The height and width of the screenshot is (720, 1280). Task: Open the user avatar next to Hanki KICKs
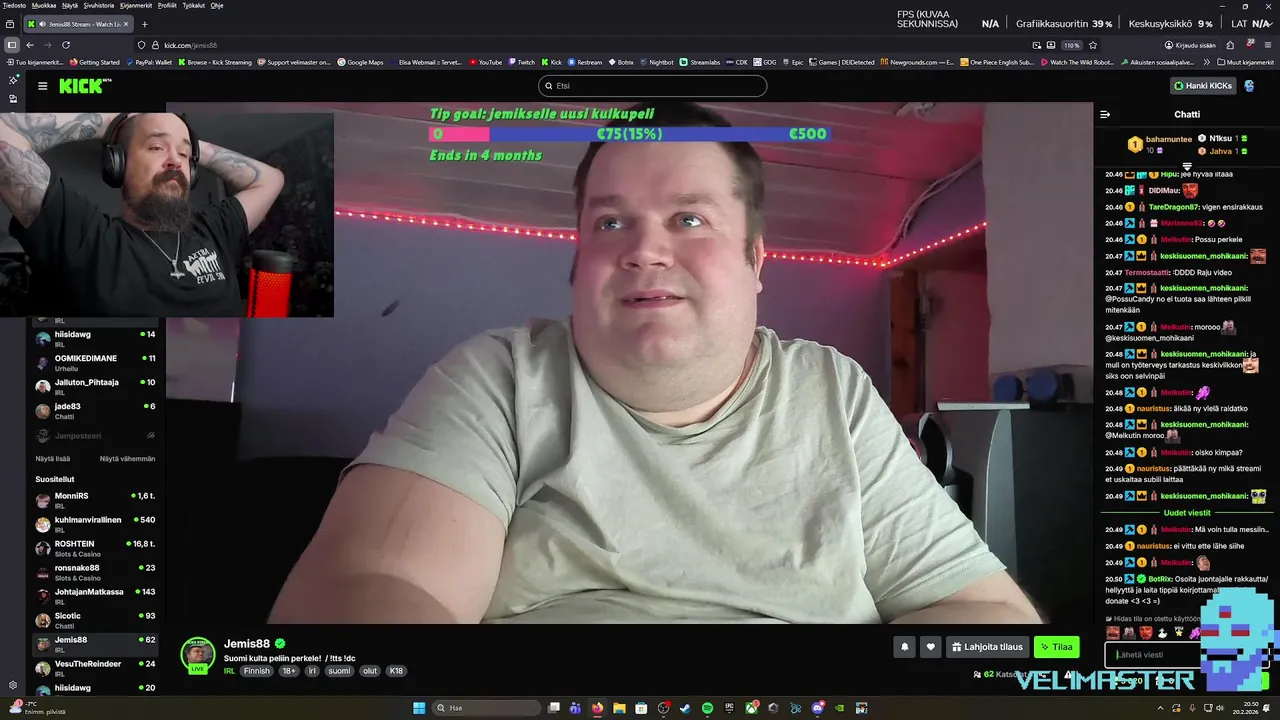[x=1249, y=86]
